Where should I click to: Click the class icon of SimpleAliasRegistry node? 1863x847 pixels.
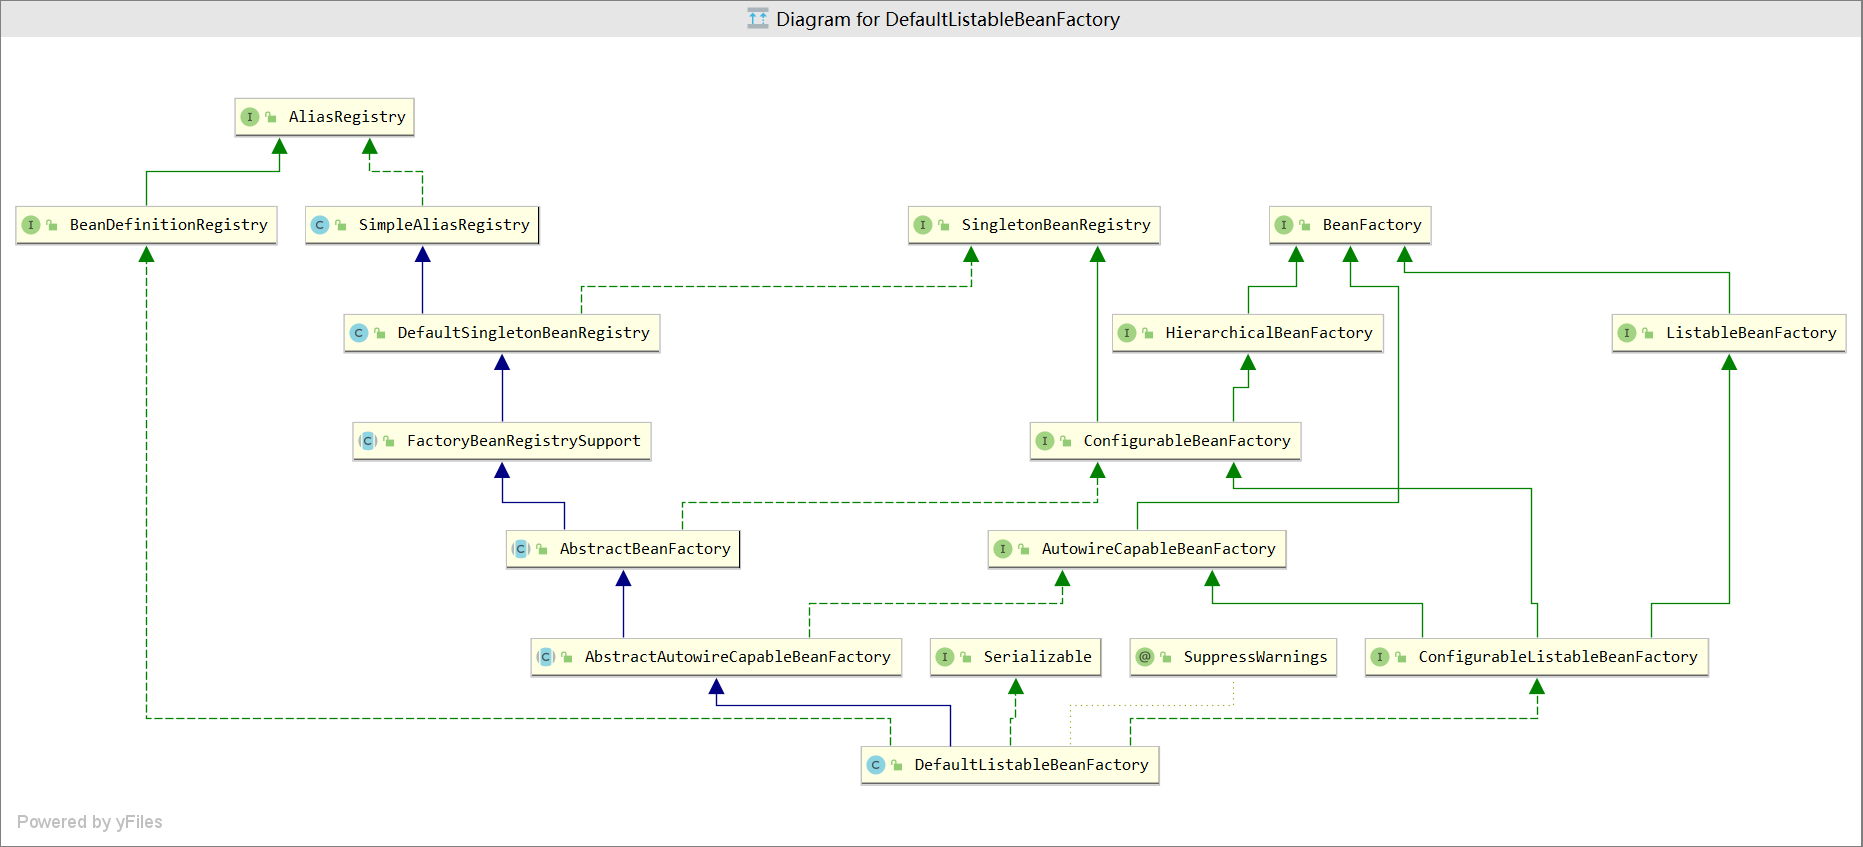(320, 225)
